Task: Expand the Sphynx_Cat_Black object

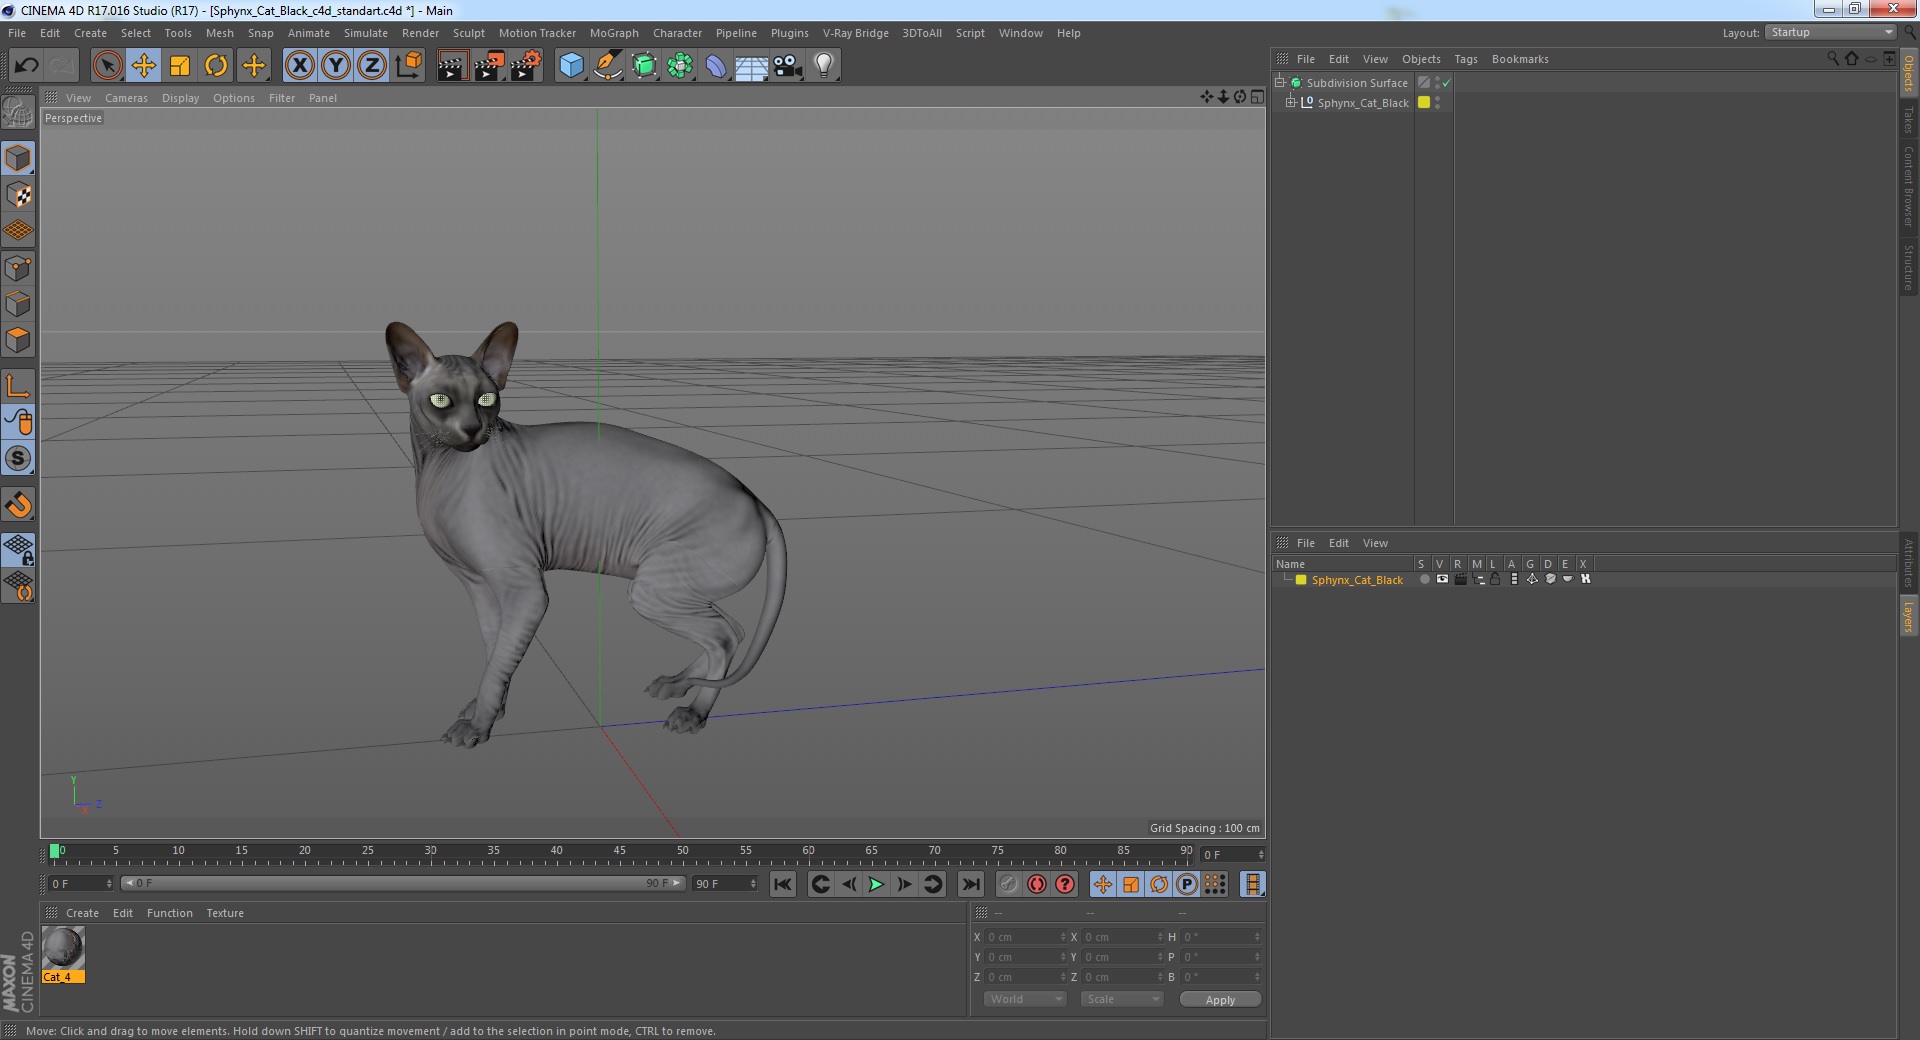Action: coord(1291,102)
